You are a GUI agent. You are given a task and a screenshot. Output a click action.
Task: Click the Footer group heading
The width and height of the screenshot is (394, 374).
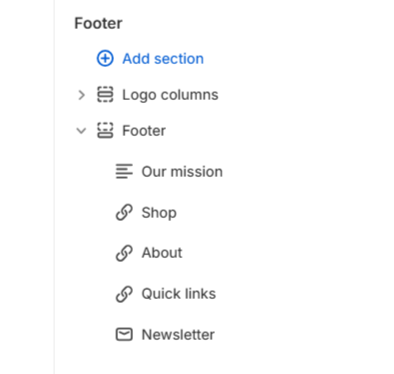click(98, 23)
